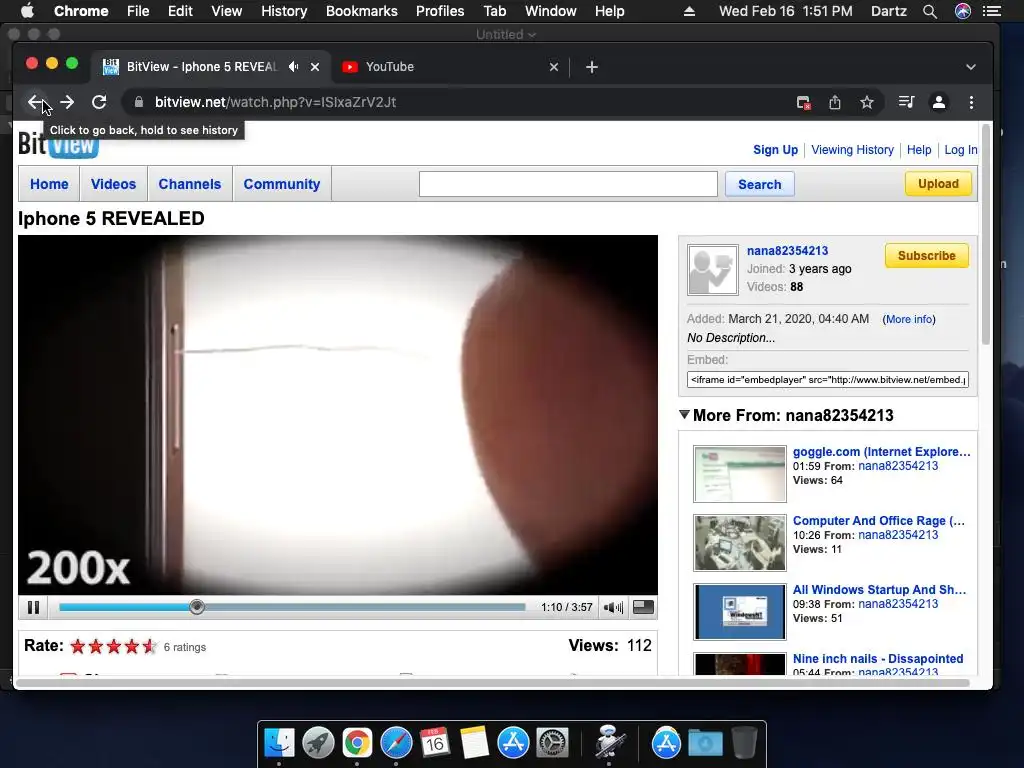
Task: Go back with the browser back arrow
Action: pos(35,103)
